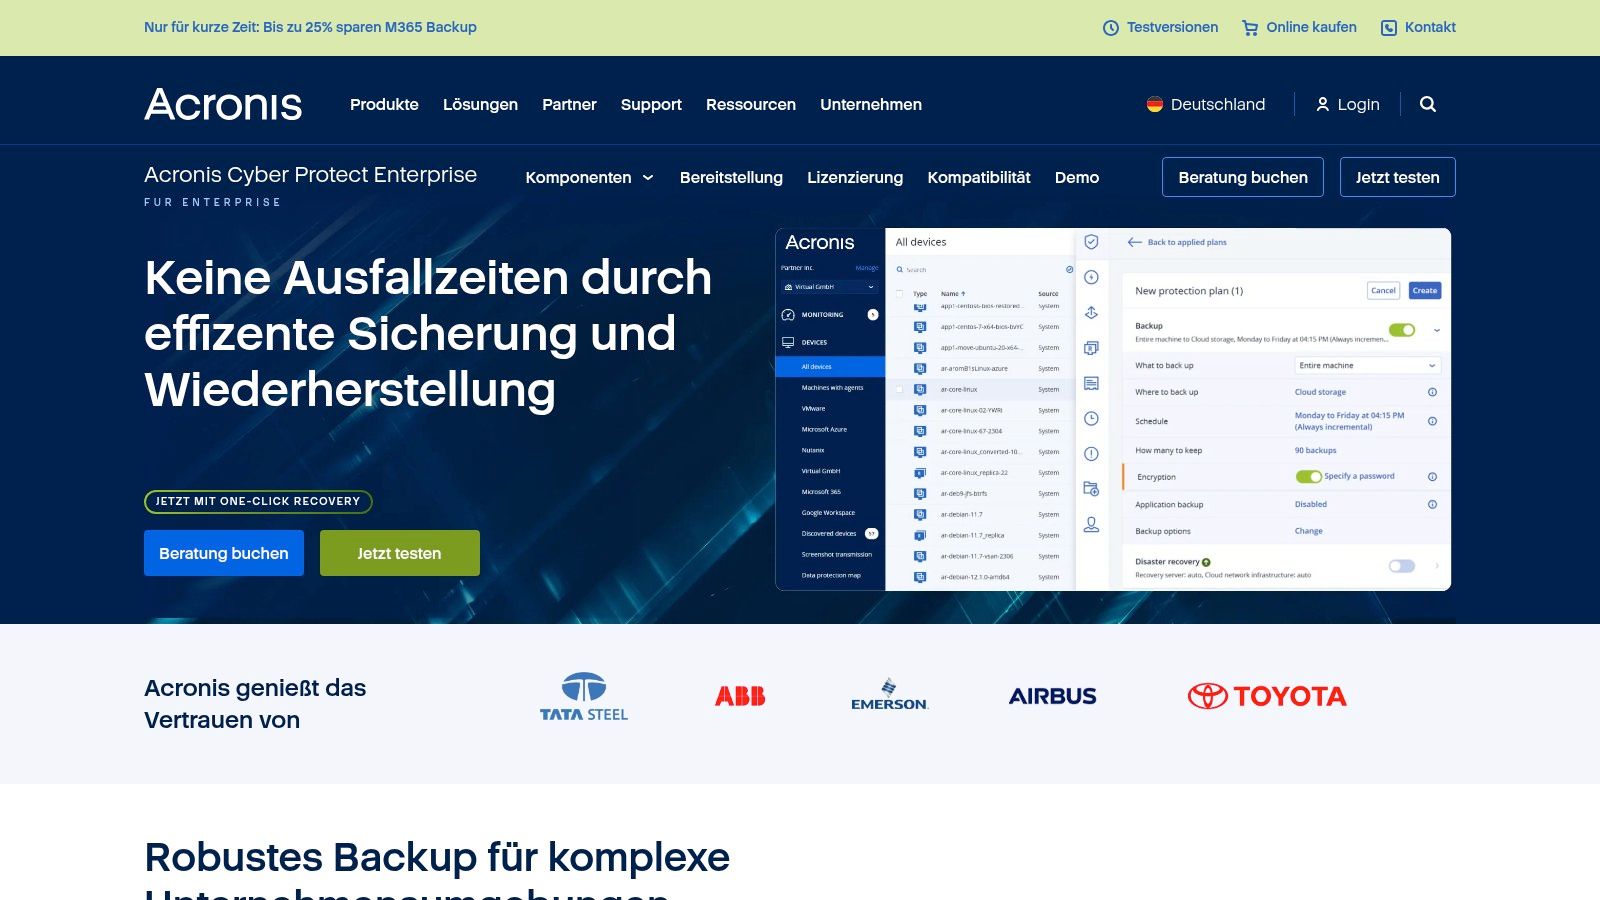
Task: Tick the checkbox on the ar-core-linux row
Action: [899, 389]
